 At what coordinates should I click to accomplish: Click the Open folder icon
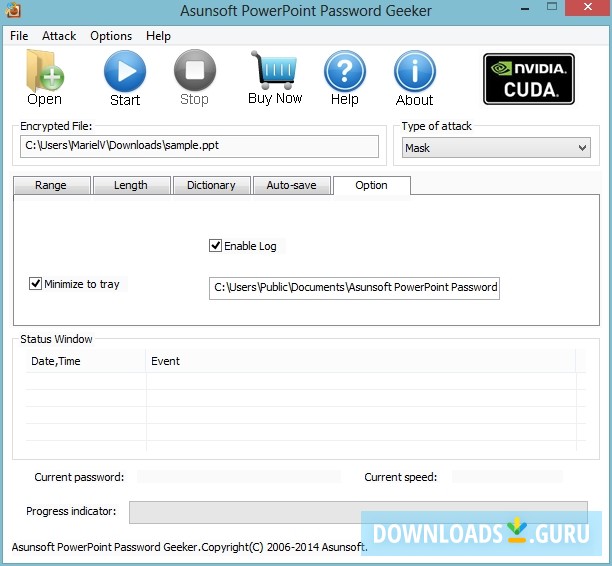(44, 71)
